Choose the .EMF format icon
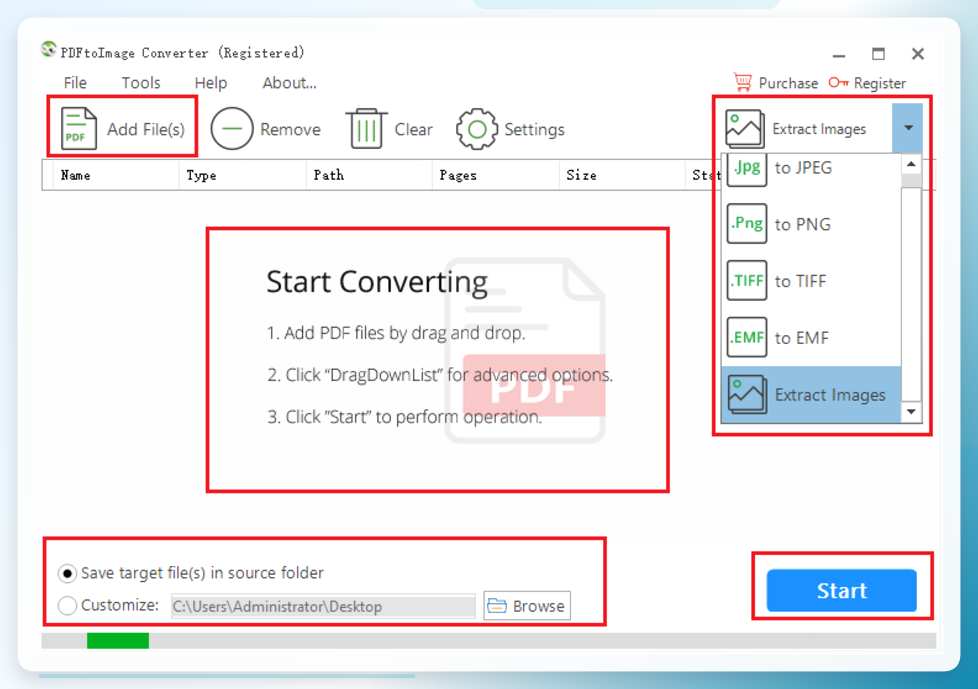This screenshot has width=978, height=689. [747, 337]
